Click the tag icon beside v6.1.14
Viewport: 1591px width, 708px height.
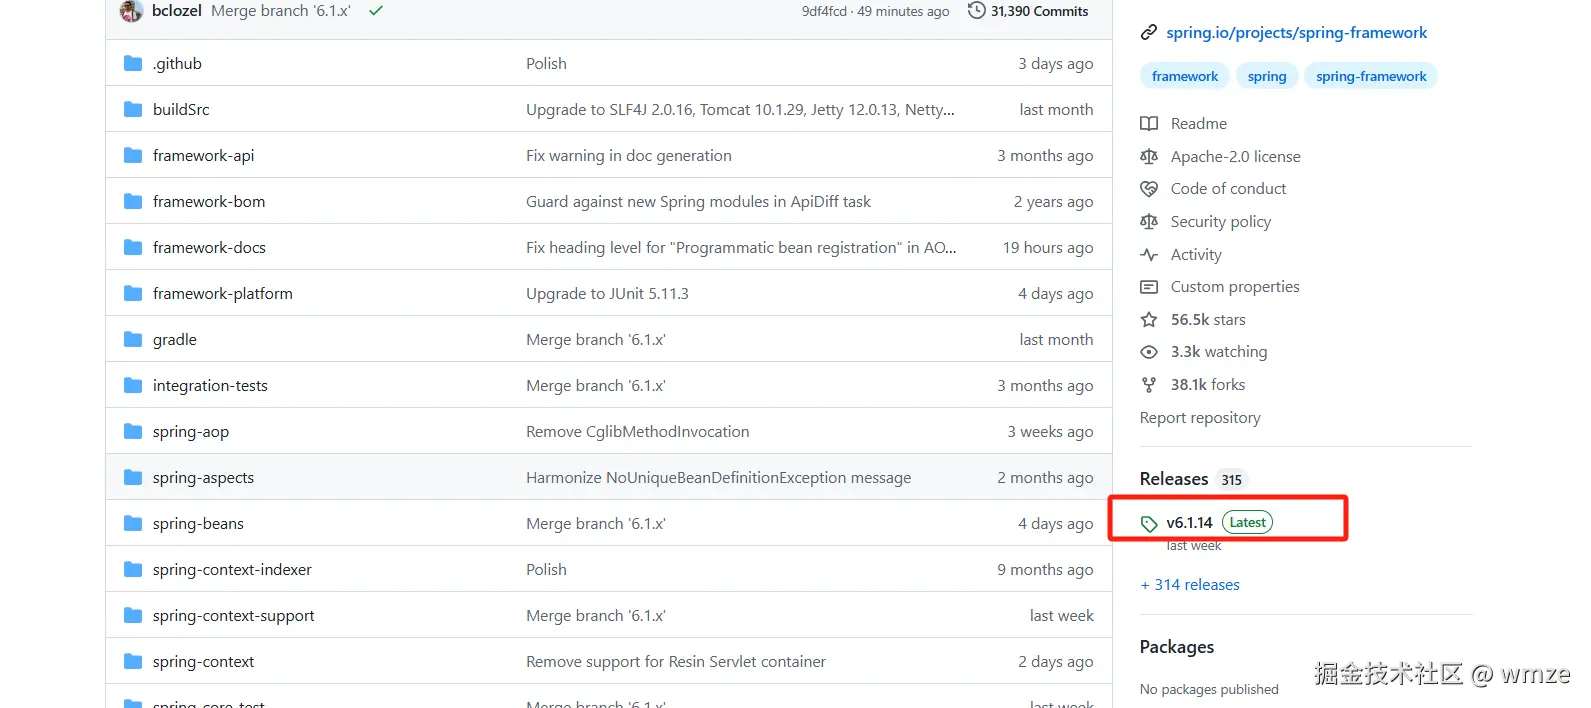coord(1149,523)
